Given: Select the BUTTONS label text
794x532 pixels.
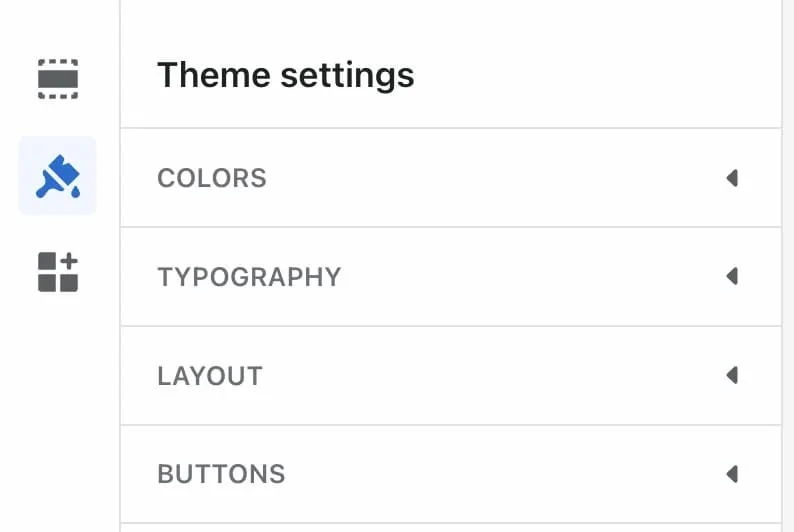Looking at the screenshot, I should tap(221, 474).
